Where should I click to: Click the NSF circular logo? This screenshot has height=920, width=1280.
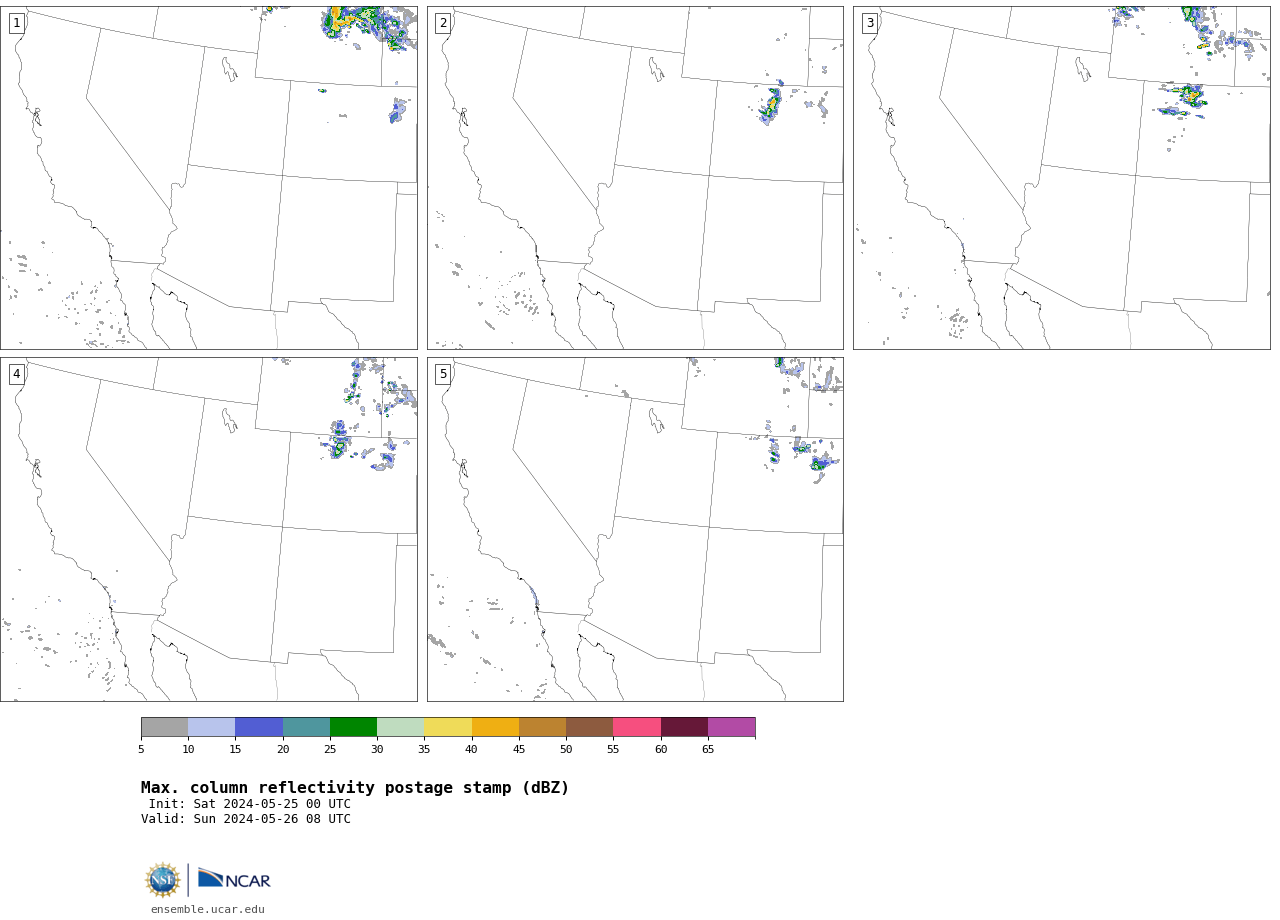pyautogui.click(x=162, y=880)
